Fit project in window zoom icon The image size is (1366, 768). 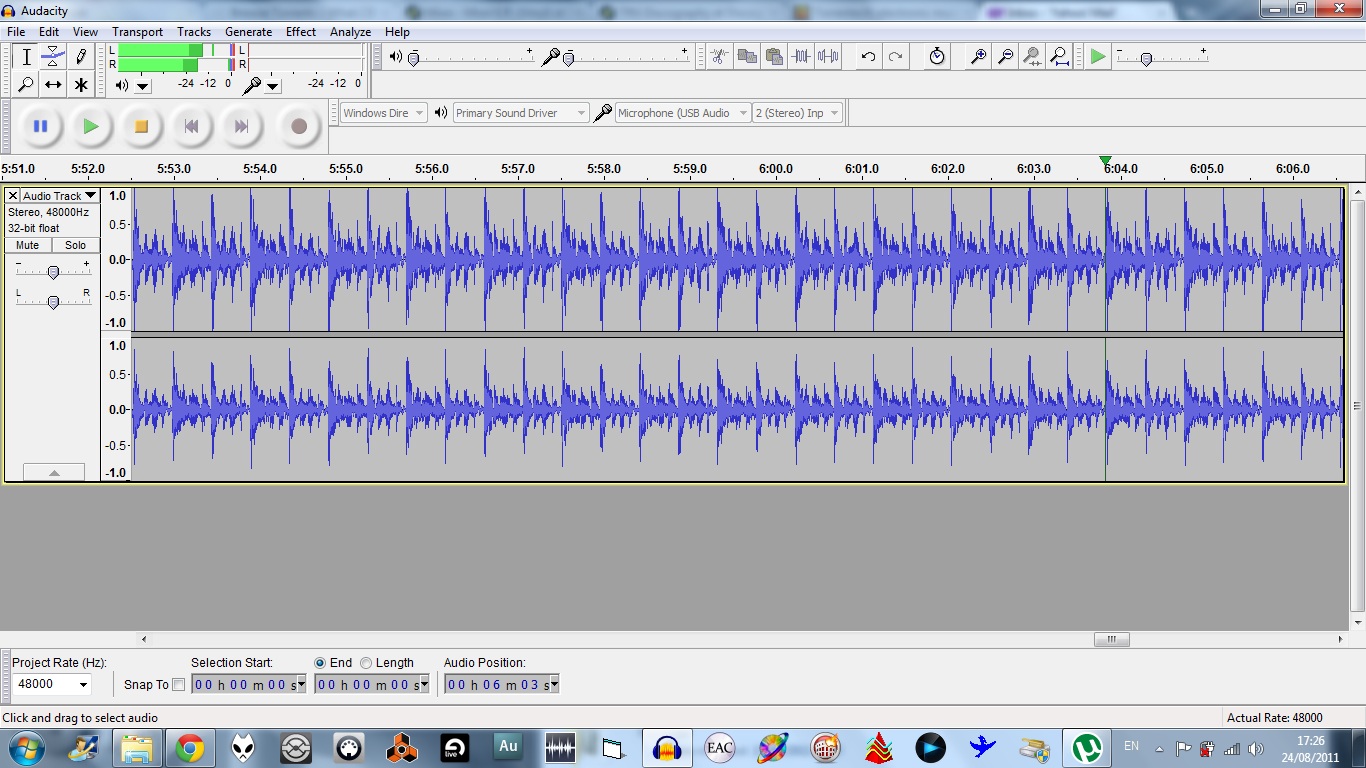(x=1060, y=56)
